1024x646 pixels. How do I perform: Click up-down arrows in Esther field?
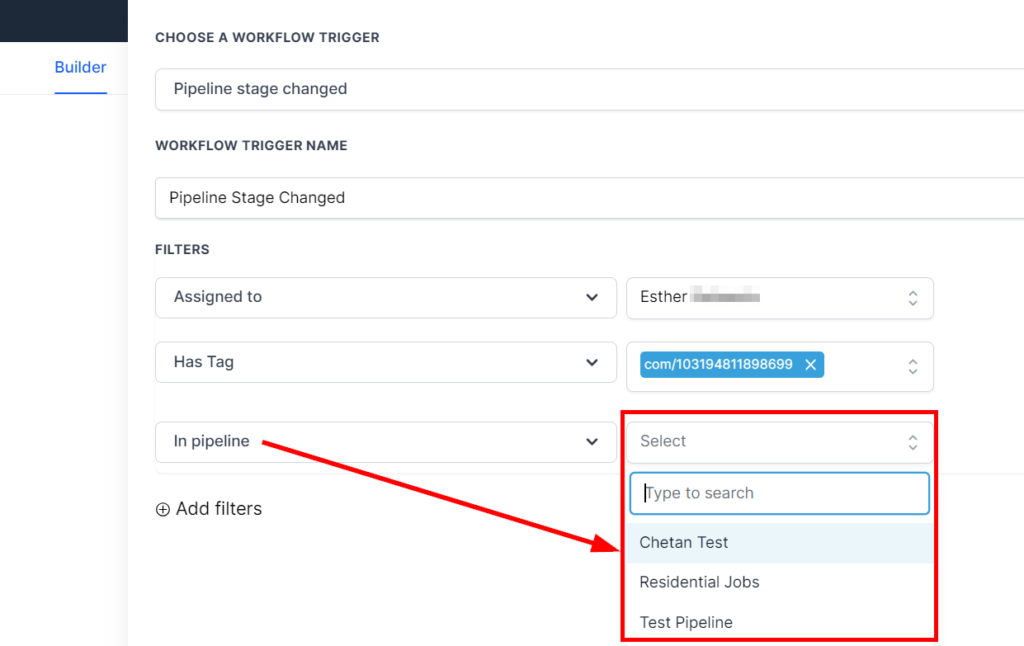912,298
